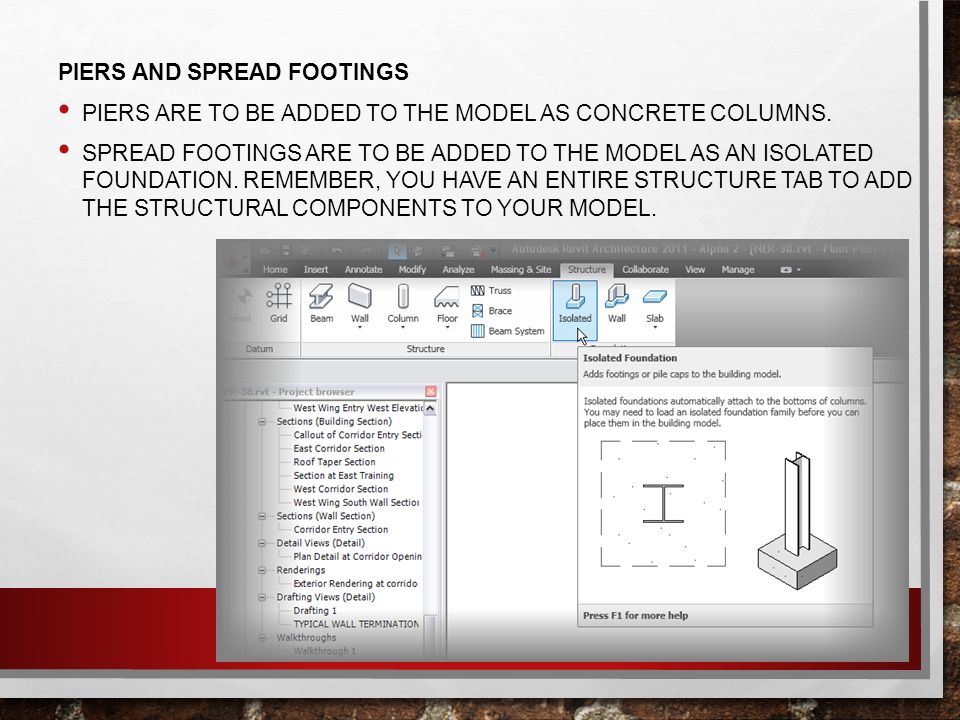Click the Datum panel title label
The image size is (960, 720).
[259, 348]
